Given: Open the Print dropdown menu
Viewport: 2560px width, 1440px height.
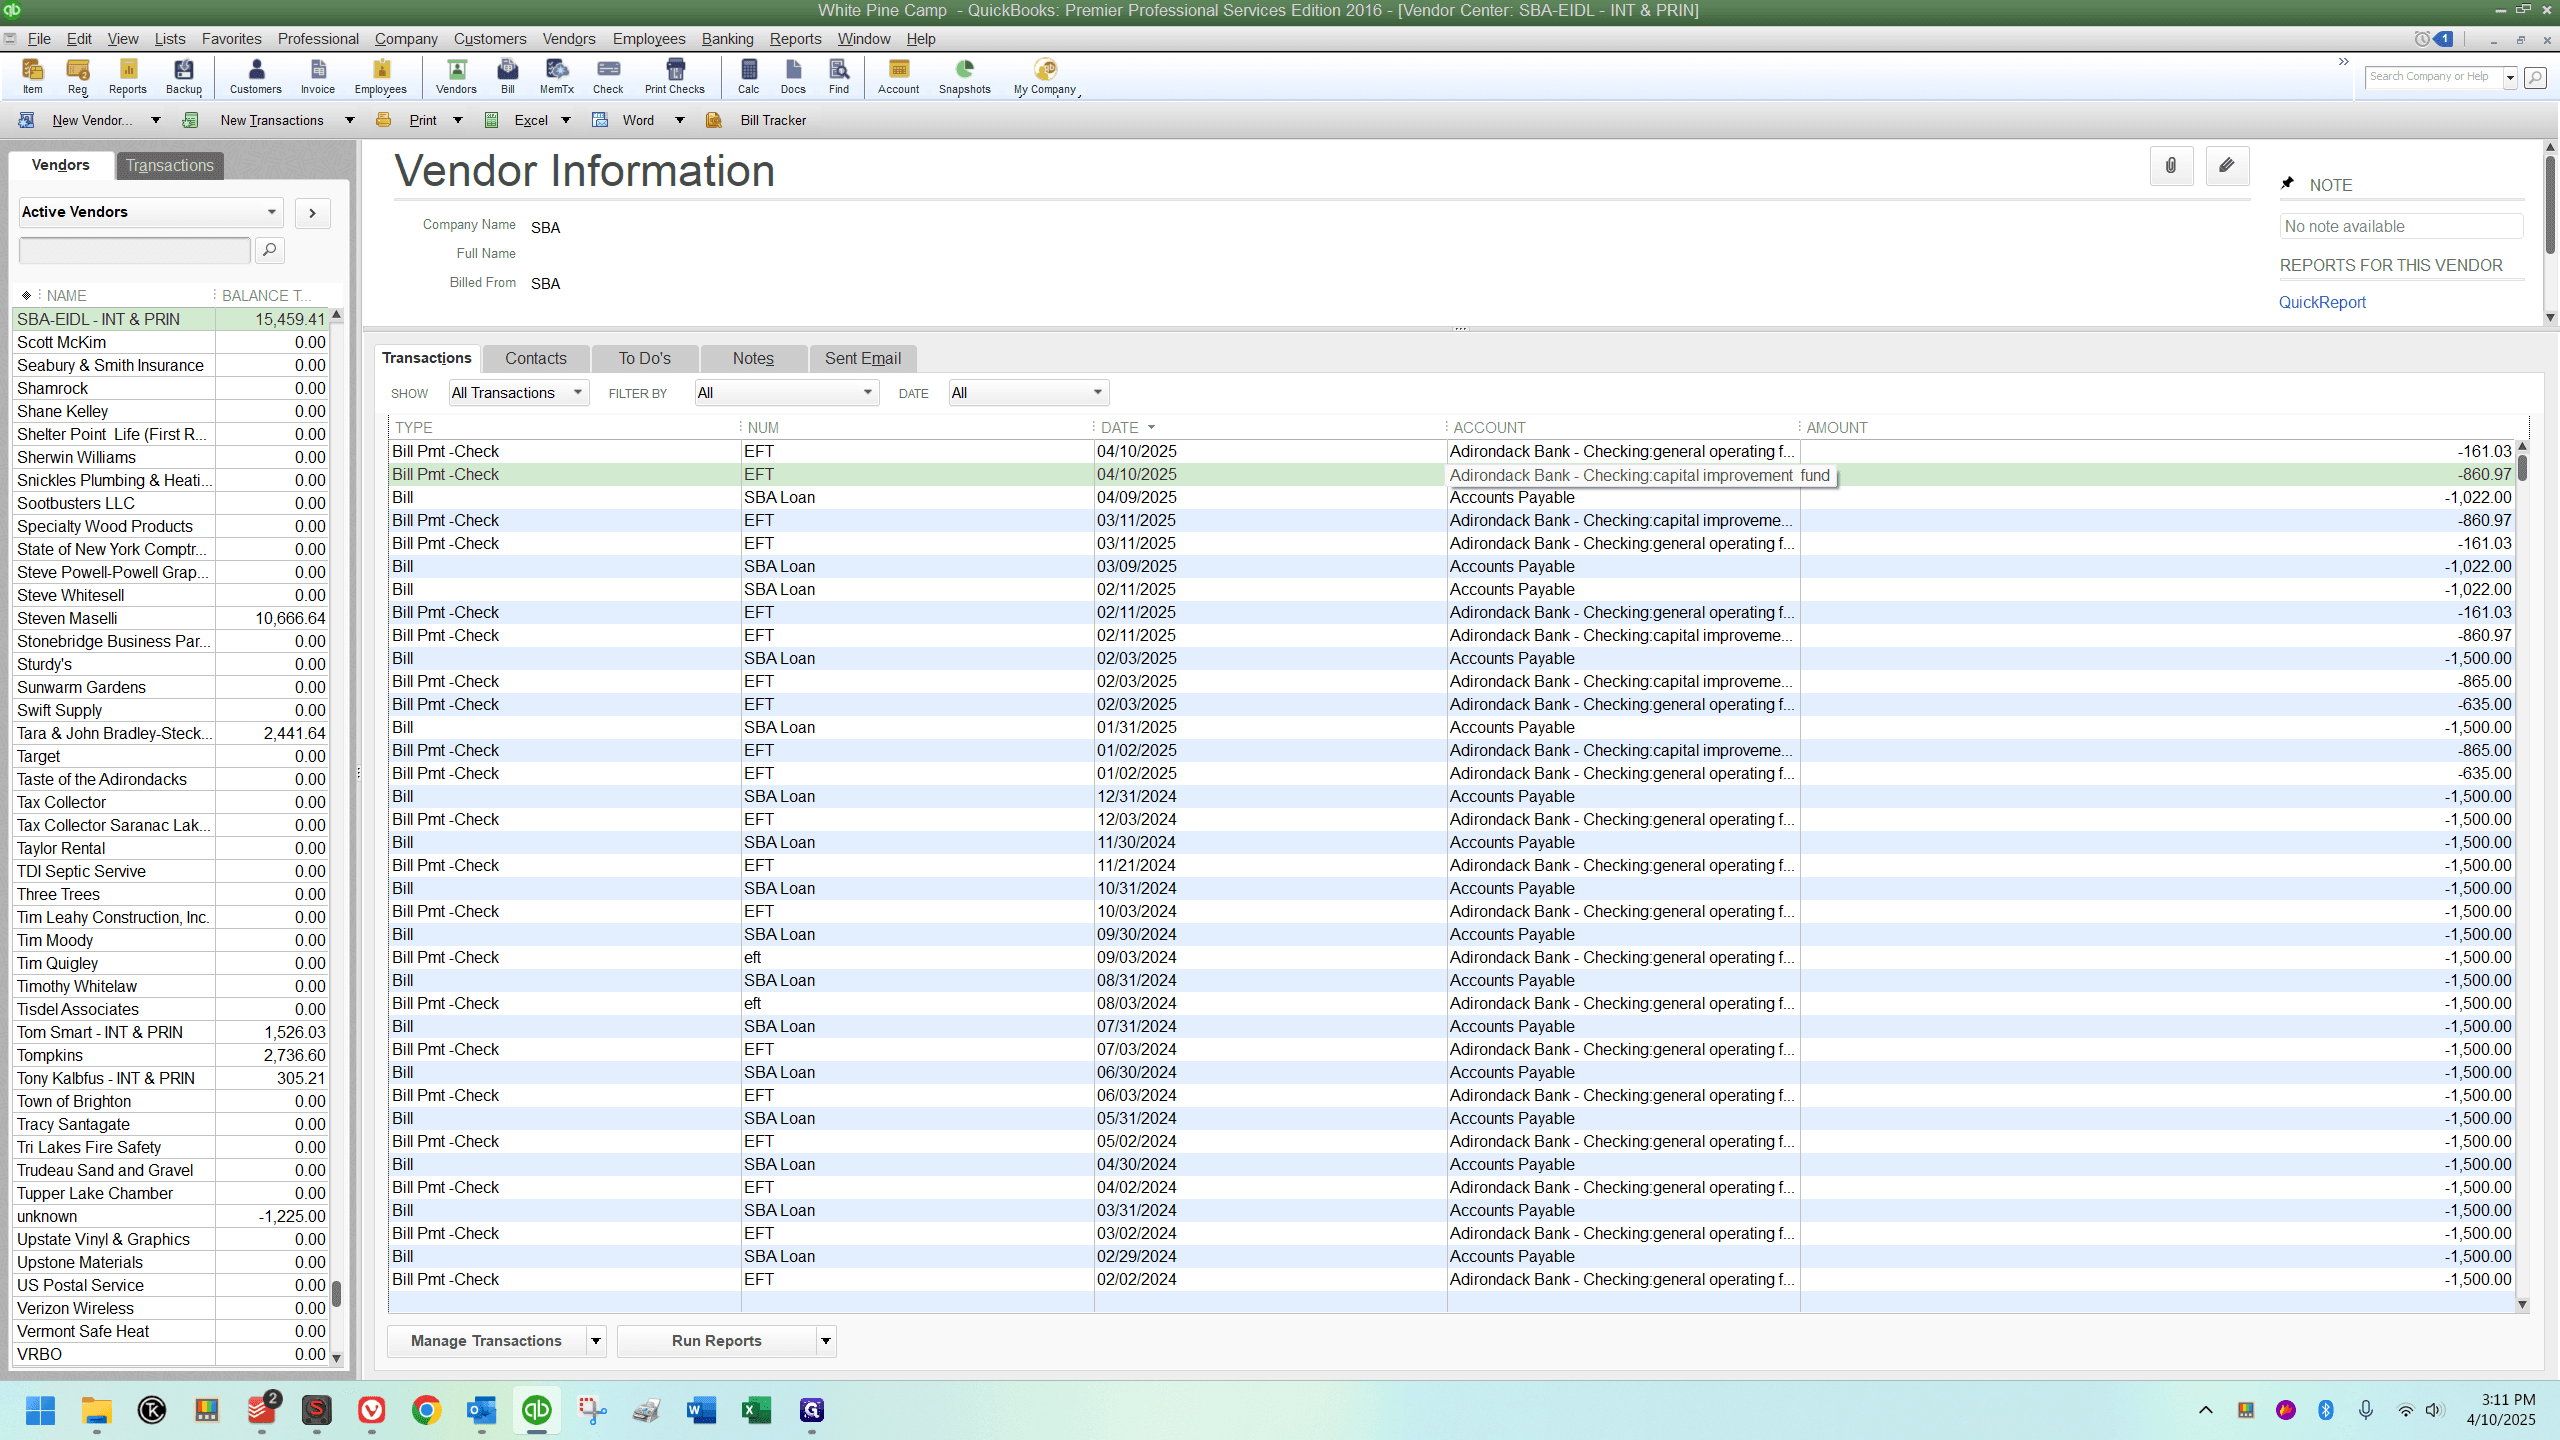Looking at the screenshot, I should [x=458, y=120].
